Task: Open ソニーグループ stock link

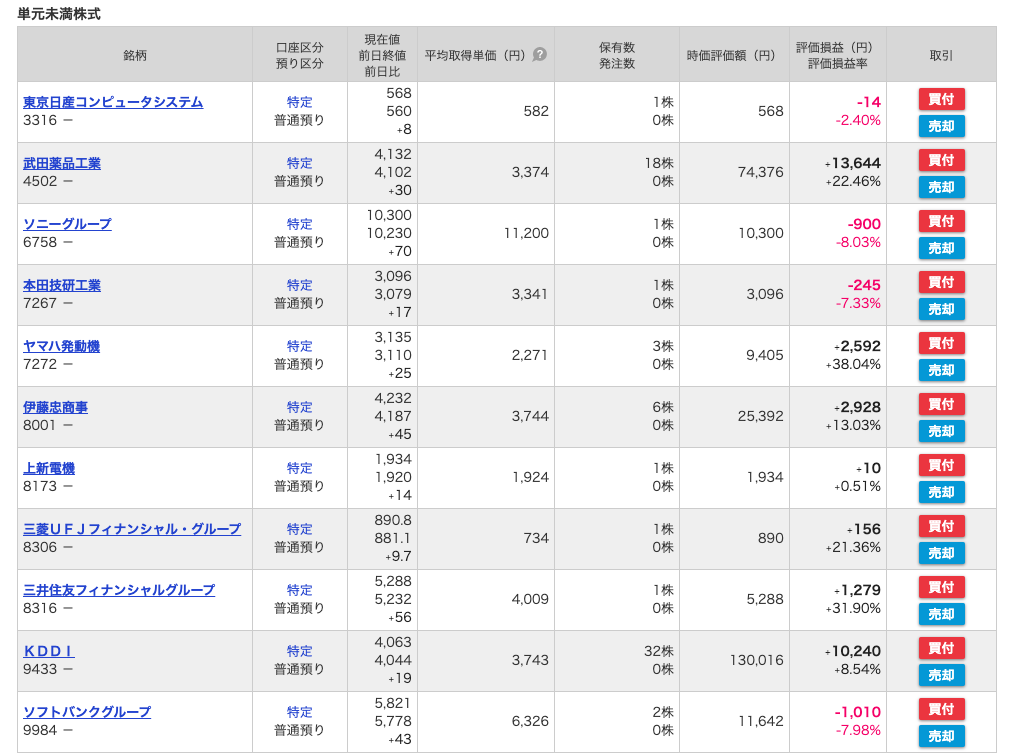Action: point(67,224)
